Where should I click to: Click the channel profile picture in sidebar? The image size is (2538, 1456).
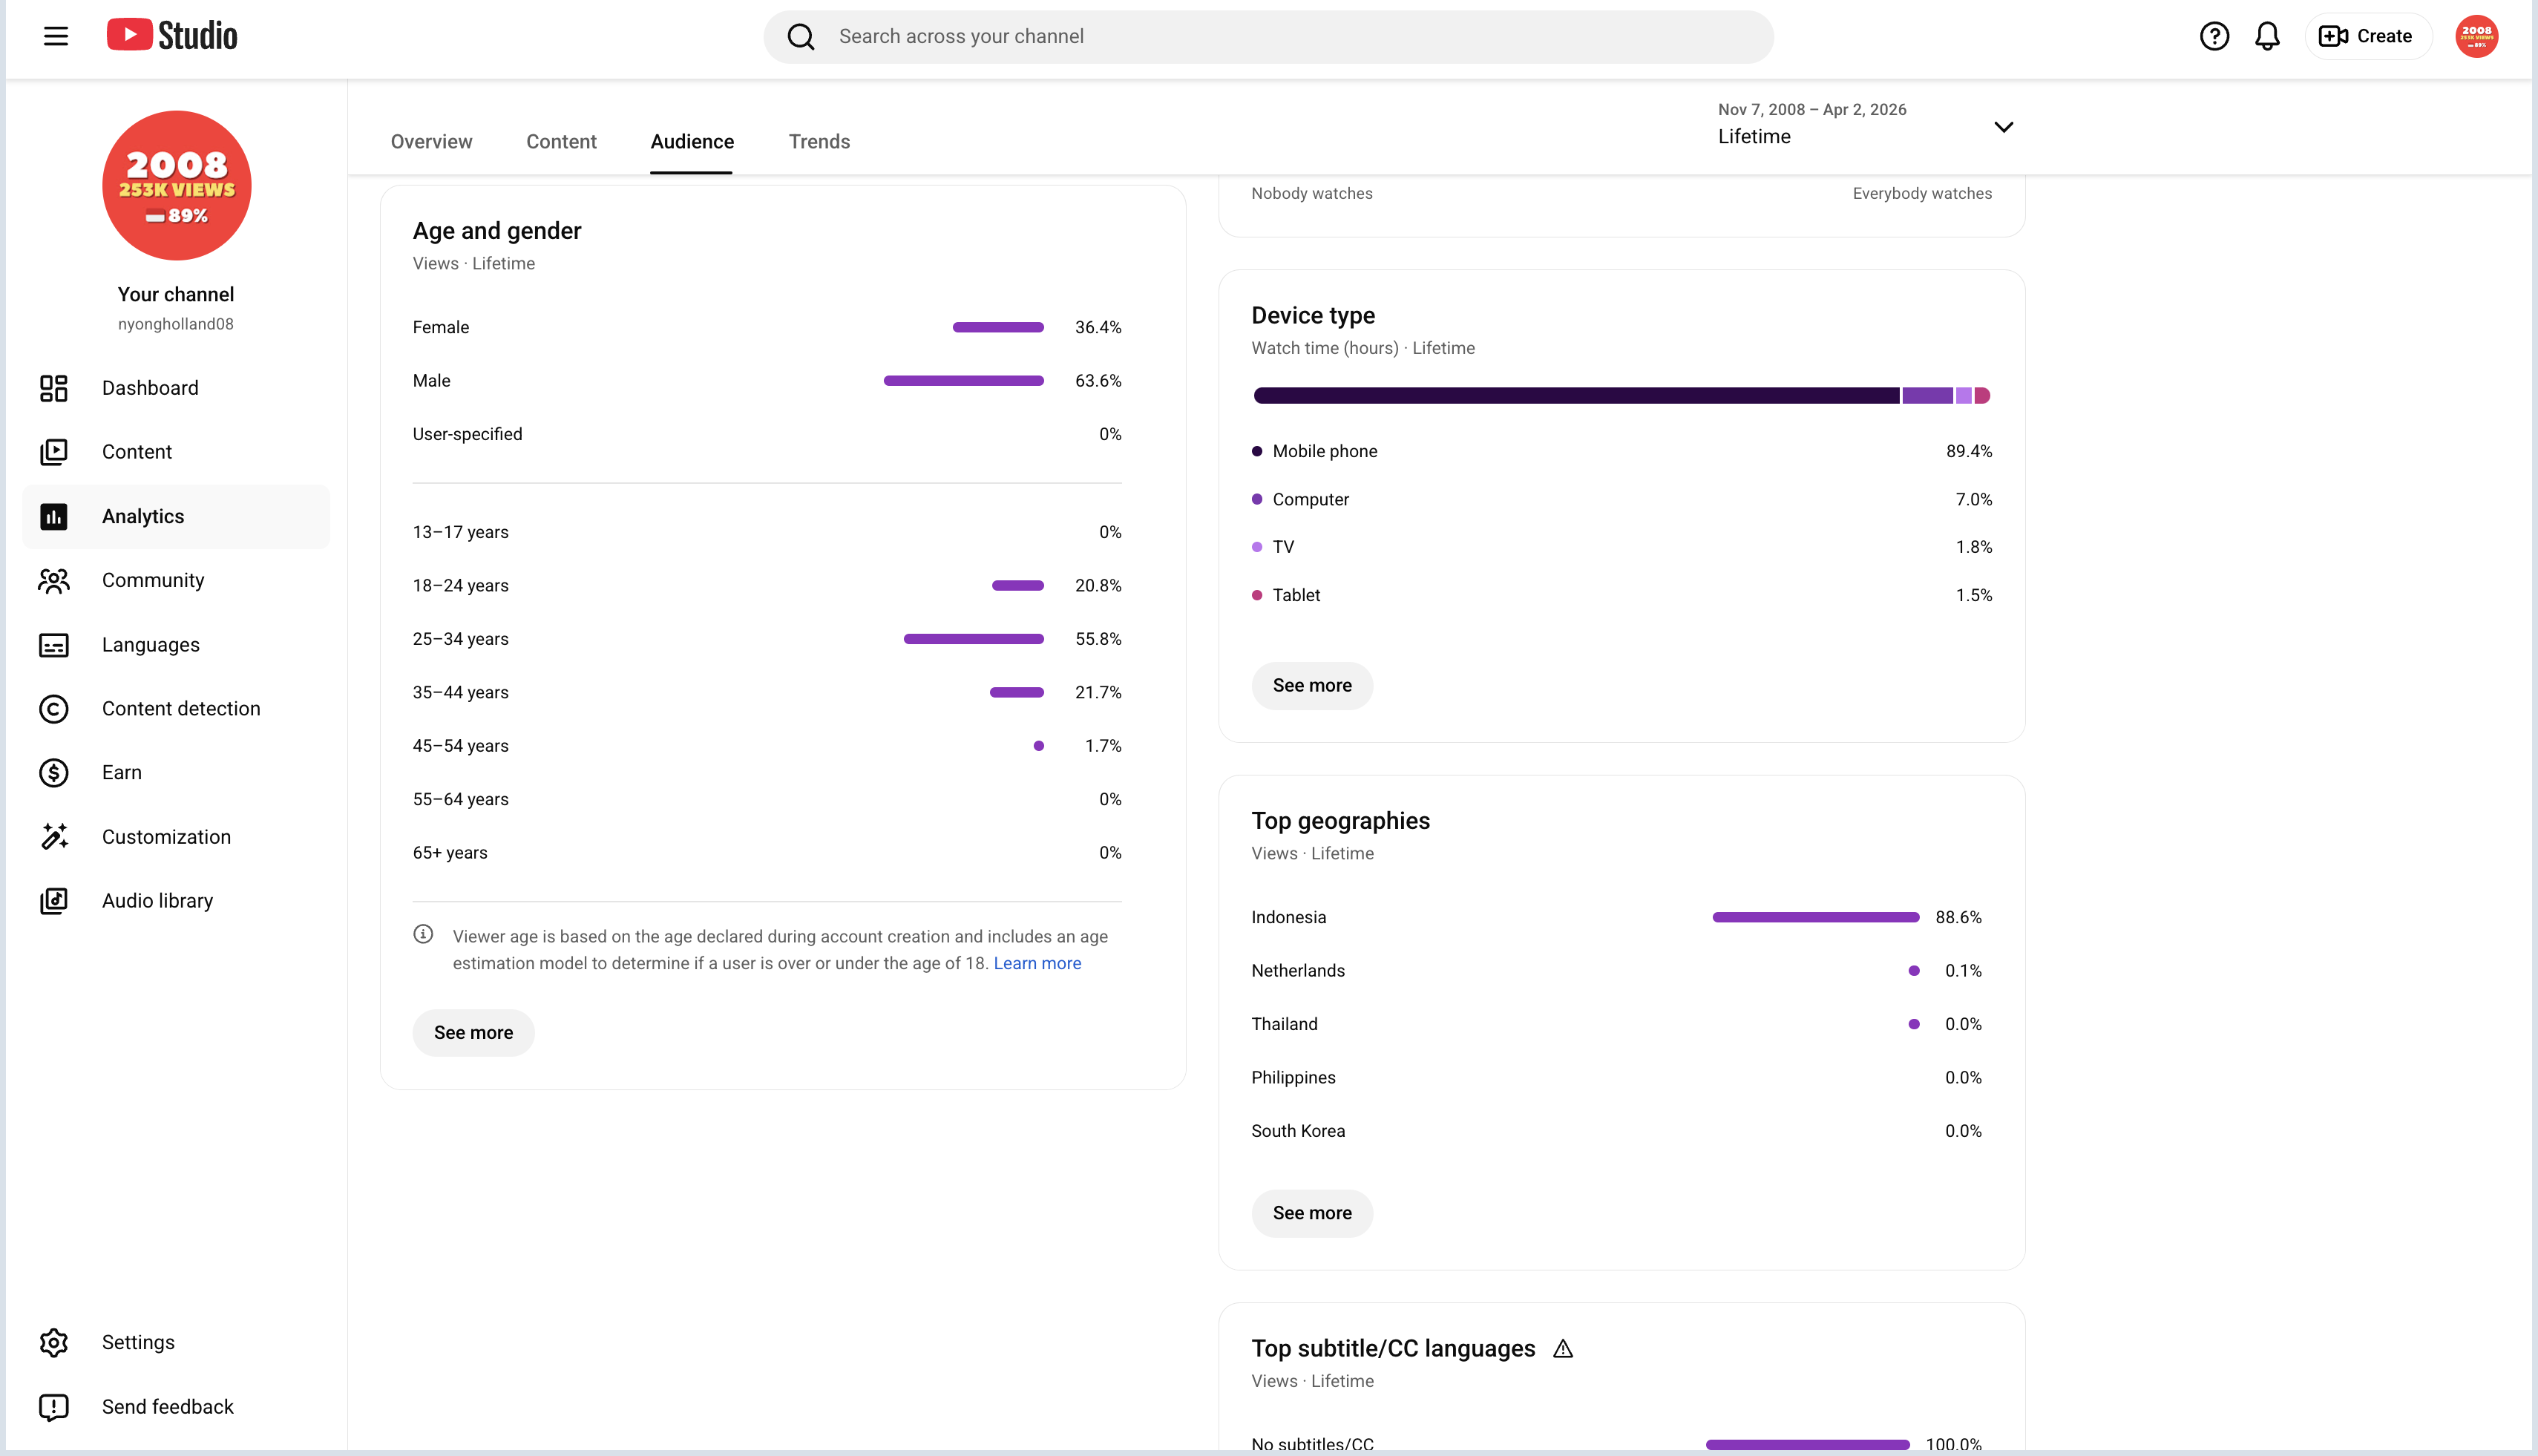(177, 185)
